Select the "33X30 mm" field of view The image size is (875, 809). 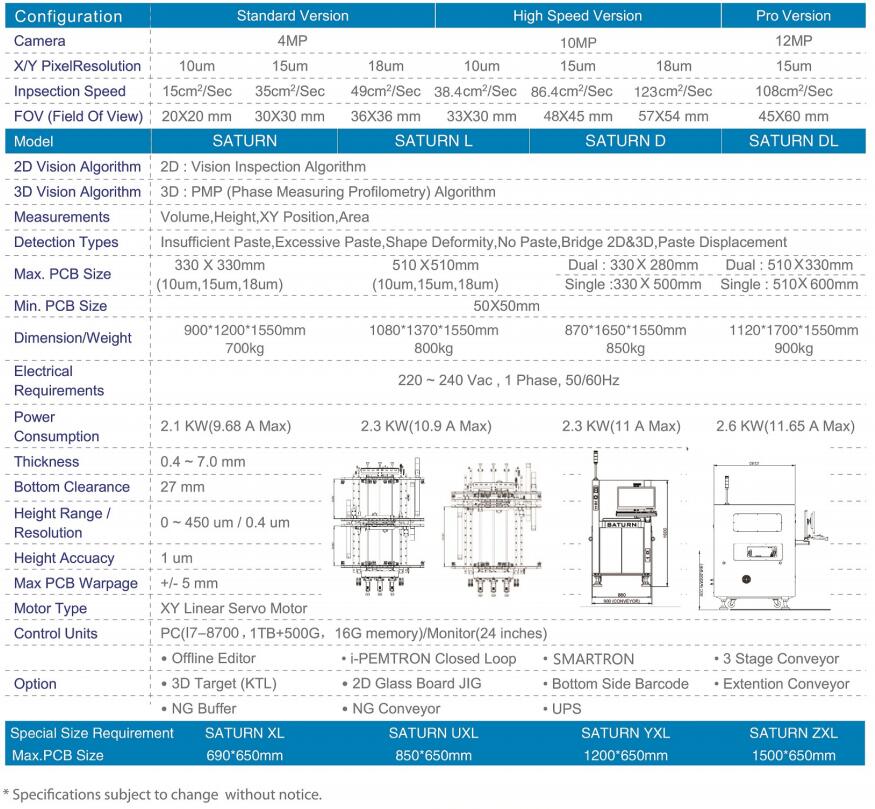482,117
